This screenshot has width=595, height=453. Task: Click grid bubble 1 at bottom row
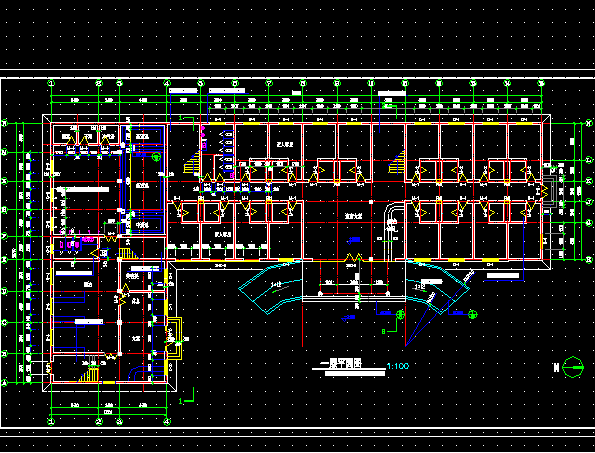[x=51, y=421]
